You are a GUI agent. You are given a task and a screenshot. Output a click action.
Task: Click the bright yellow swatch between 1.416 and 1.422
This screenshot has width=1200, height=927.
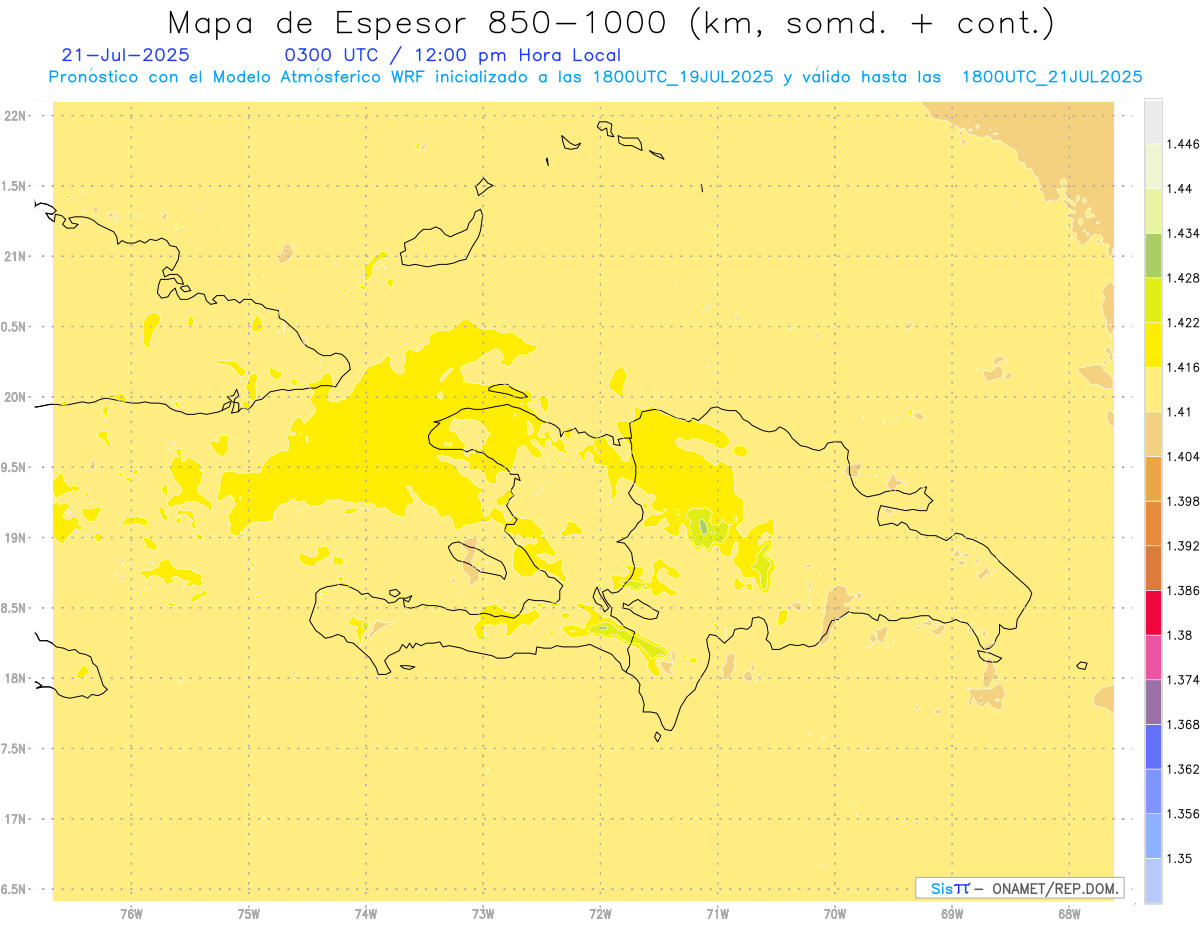[x=1153, y=344]
